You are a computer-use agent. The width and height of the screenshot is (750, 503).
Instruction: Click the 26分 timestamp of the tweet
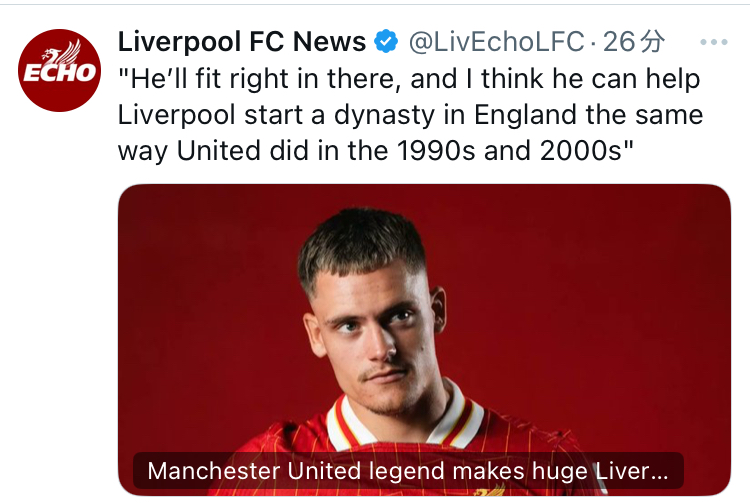click(634, 42)
